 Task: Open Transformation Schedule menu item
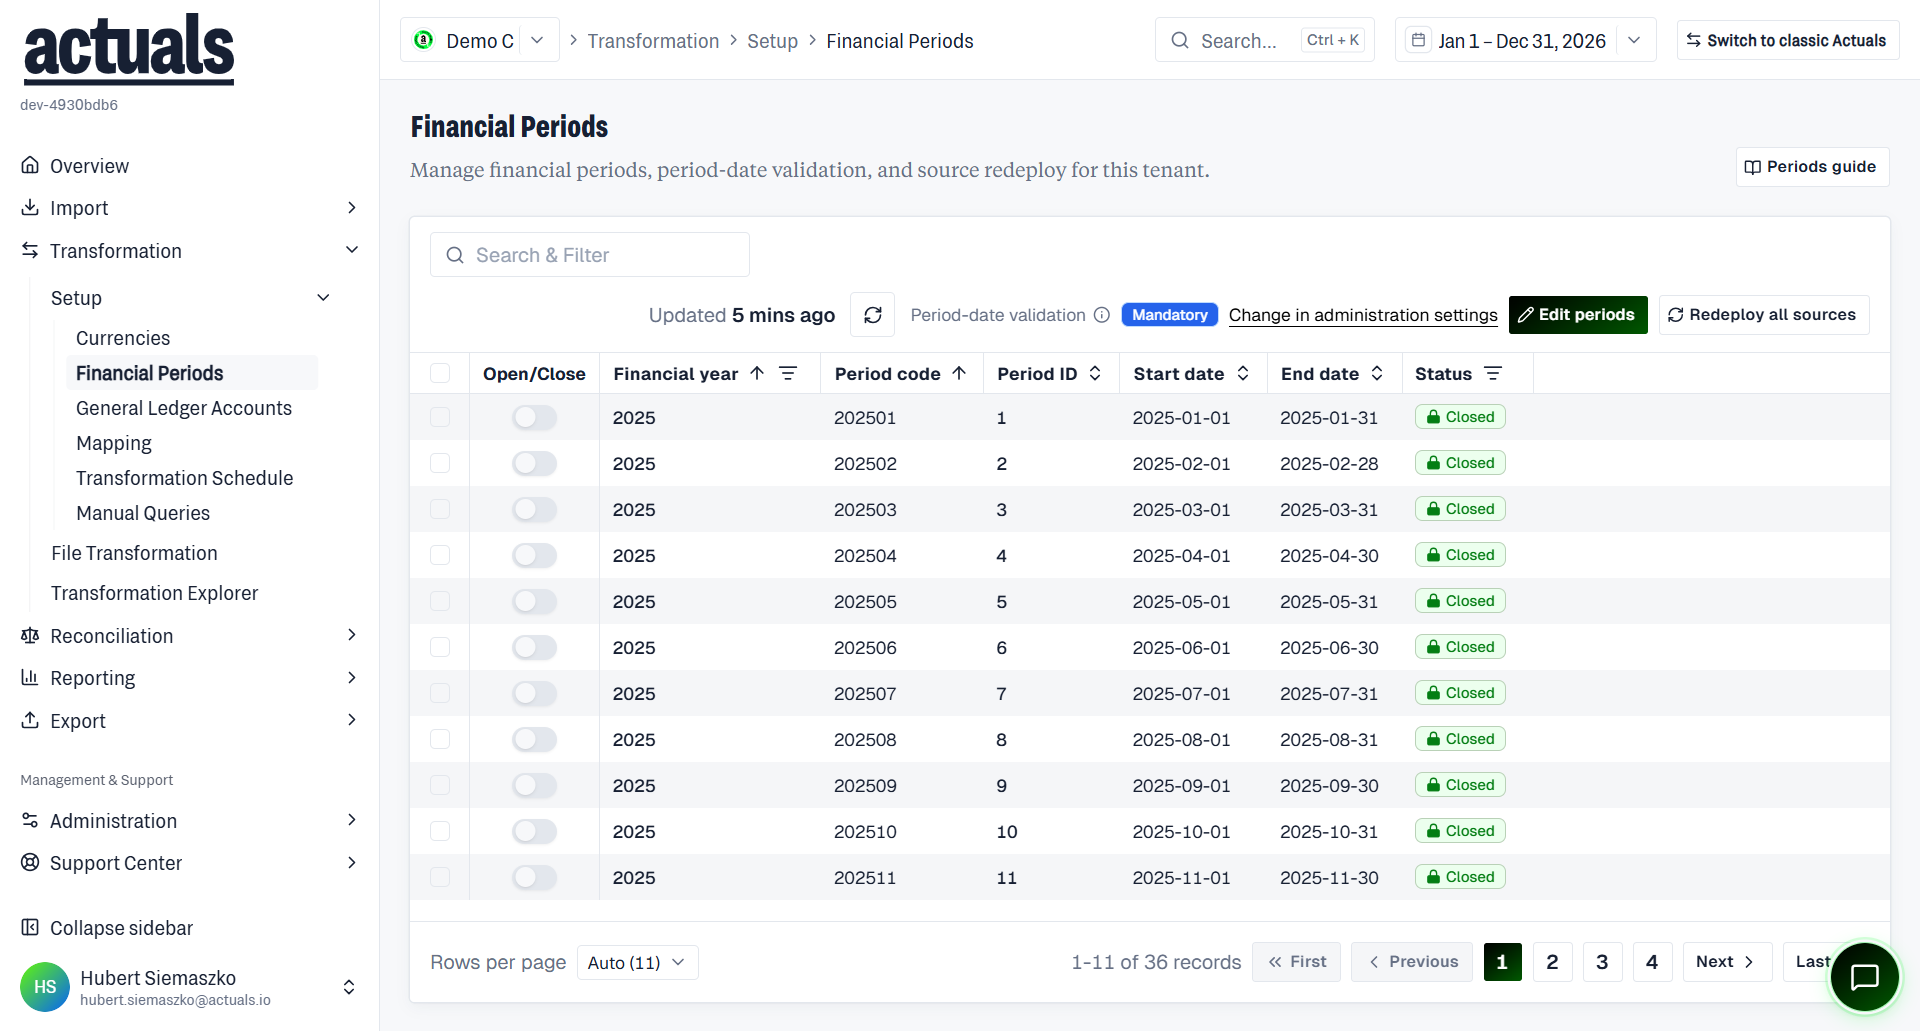[x=185, y=478]
